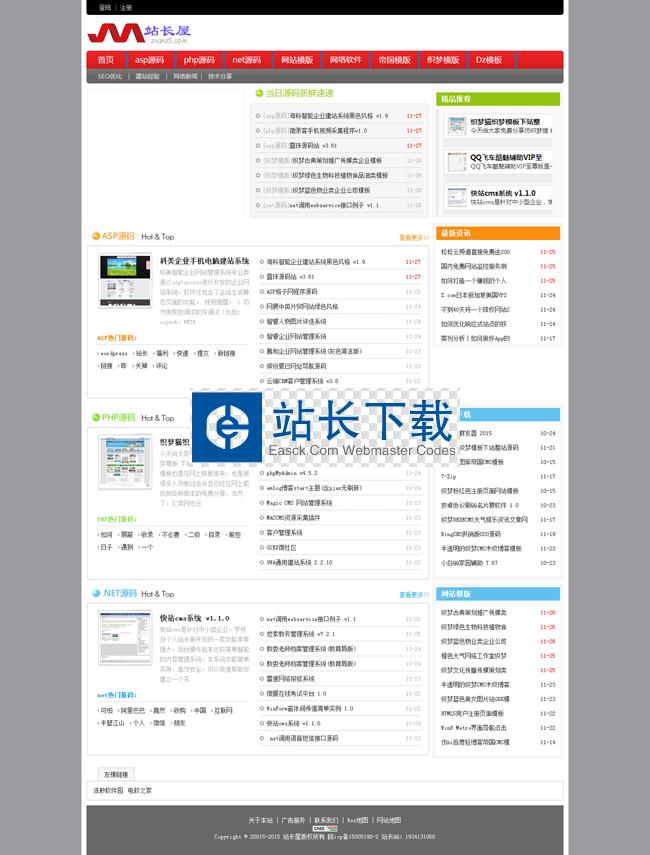Image resolution: width=650 pixels, height=855 pixels.
Task: Open the 织梦模版 navigation tab
Action: 443,60
